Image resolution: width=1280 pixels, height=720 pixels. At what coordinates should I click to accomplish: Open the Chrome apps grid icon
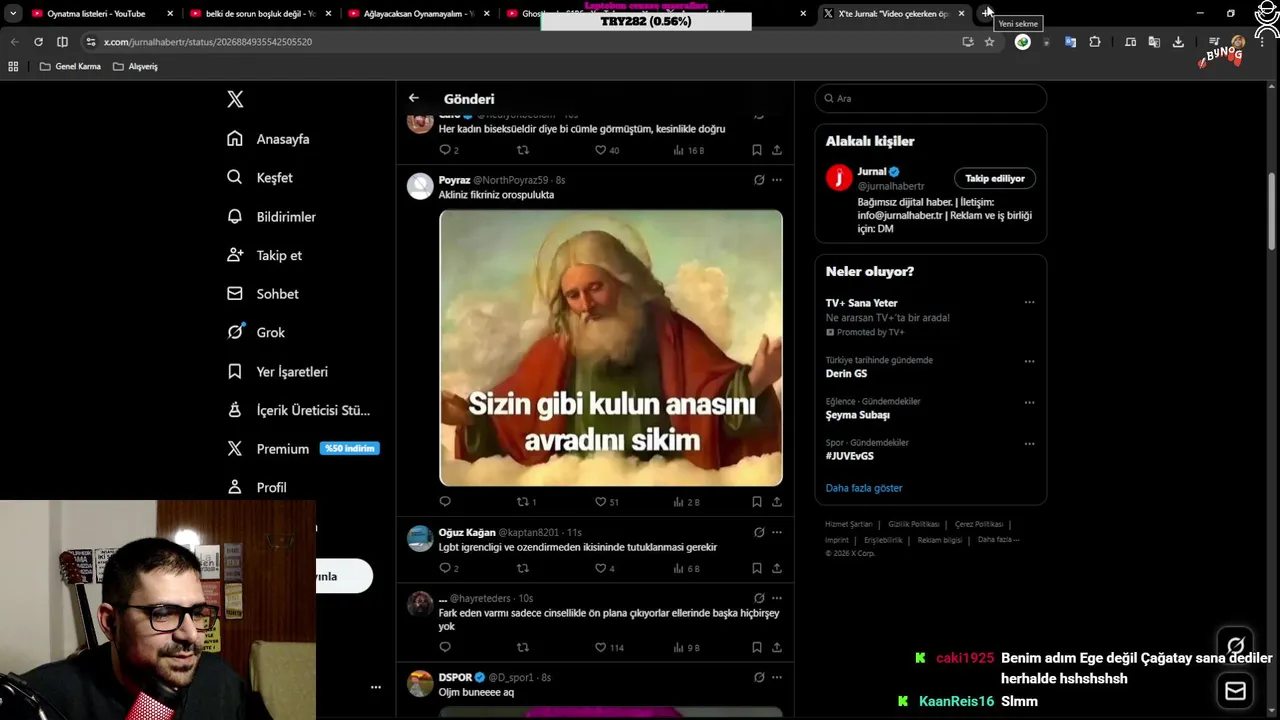pos(13,66)
